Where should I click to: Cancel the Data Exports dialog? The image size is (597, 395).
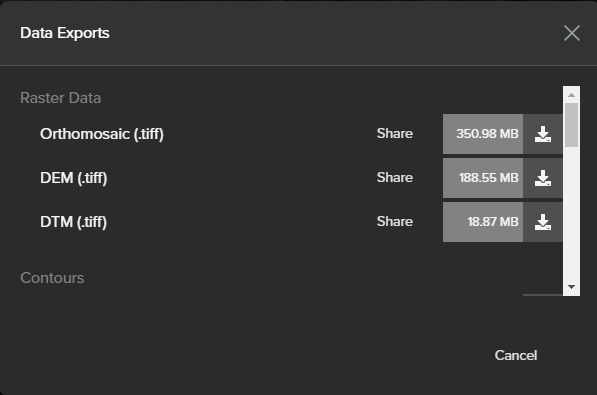(x=516, y=355)
